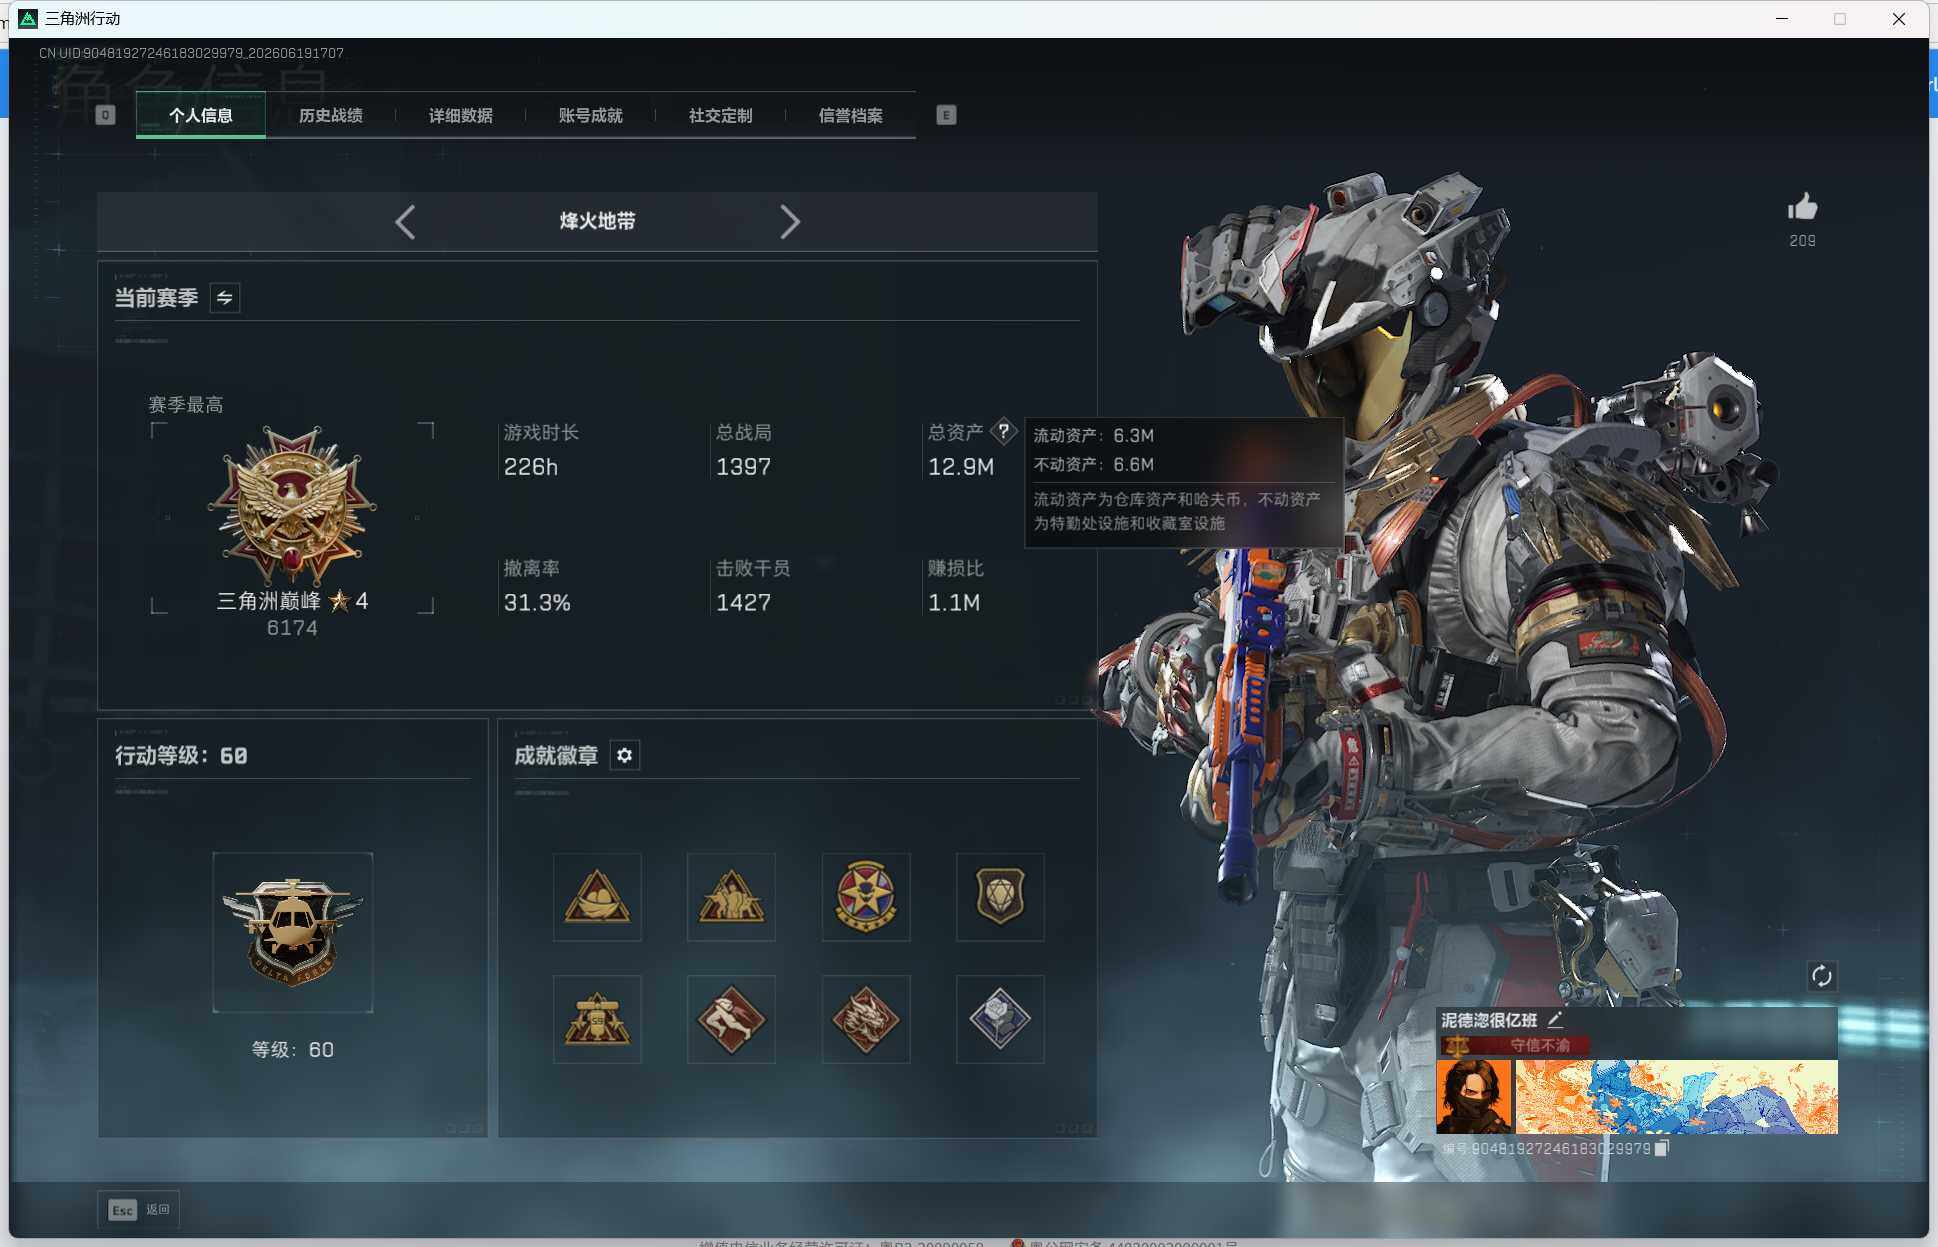Select the first achievement badge with nest triangle
Viewport: 1938px width, 1247px height.
(597, 897)
